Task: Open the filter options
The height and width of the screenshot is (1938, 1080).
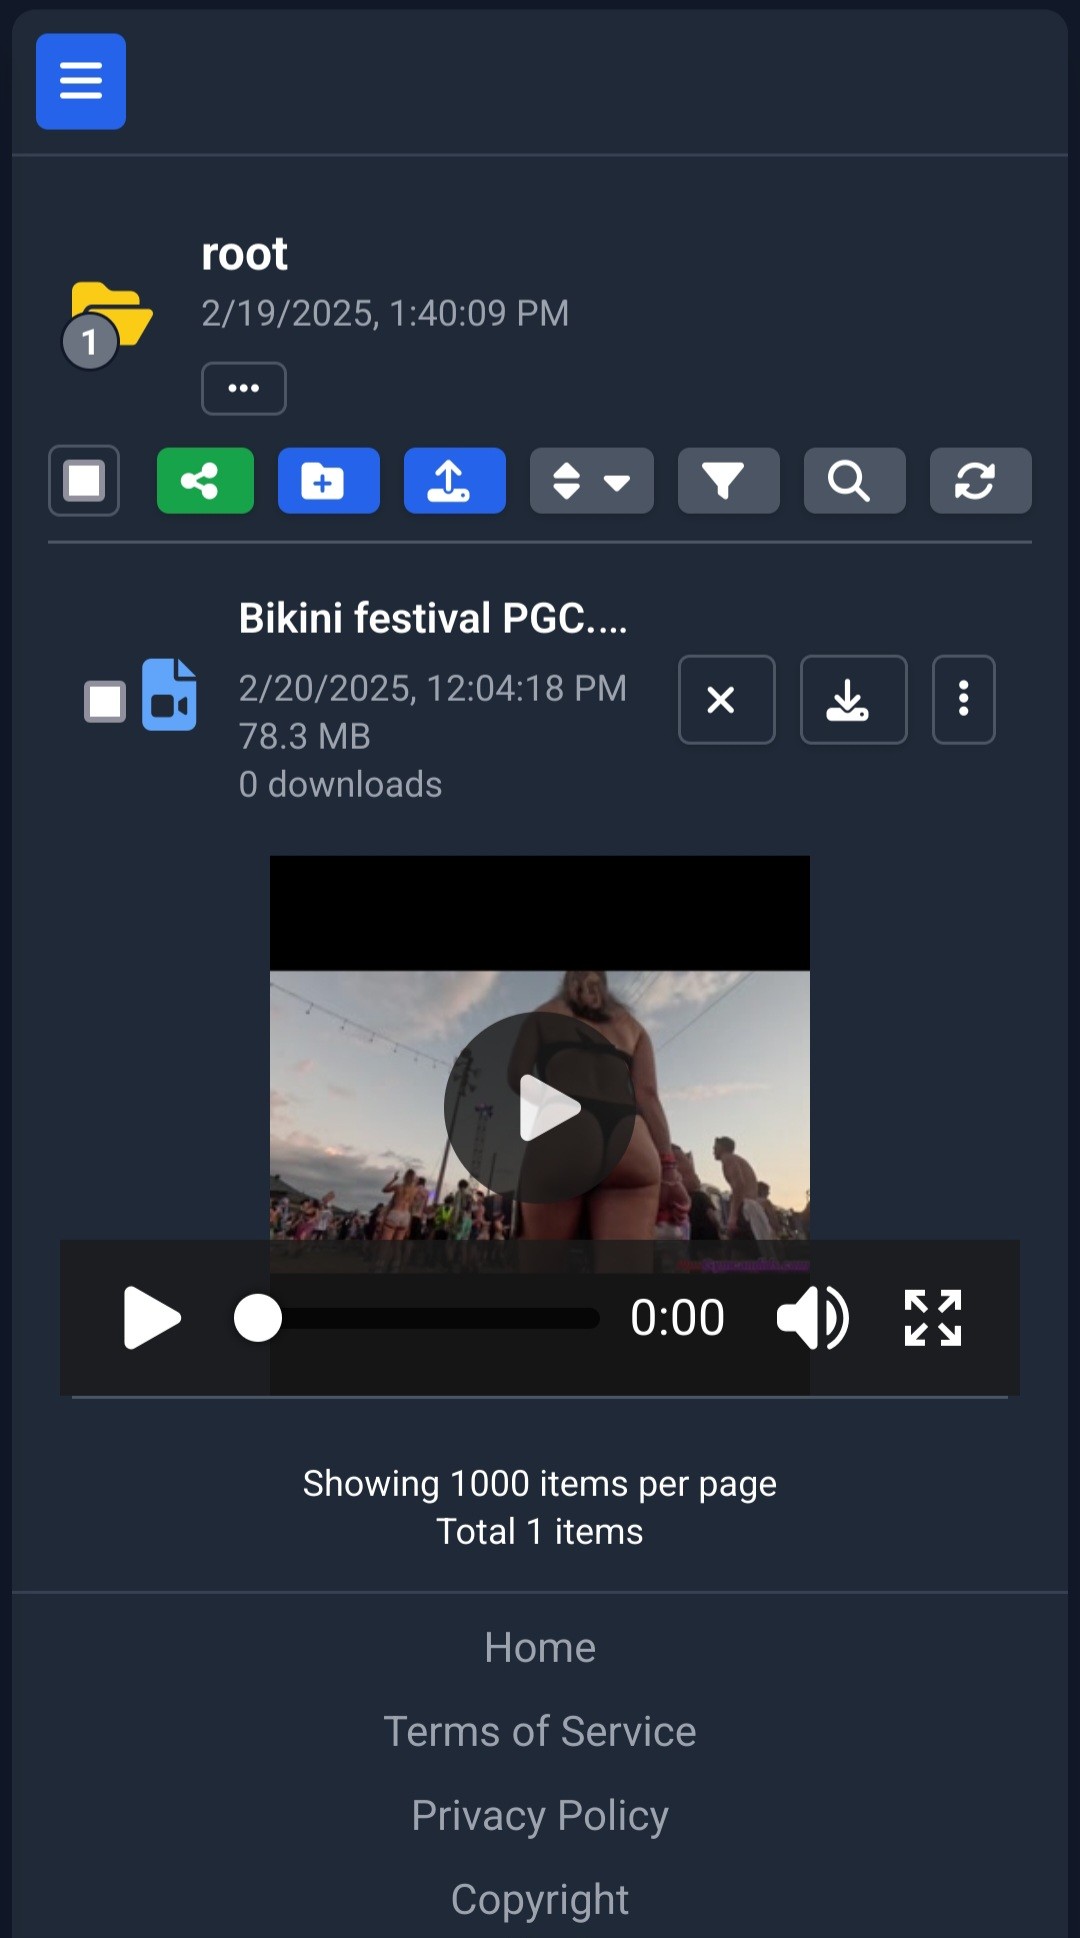Action: tap(728, 481)
